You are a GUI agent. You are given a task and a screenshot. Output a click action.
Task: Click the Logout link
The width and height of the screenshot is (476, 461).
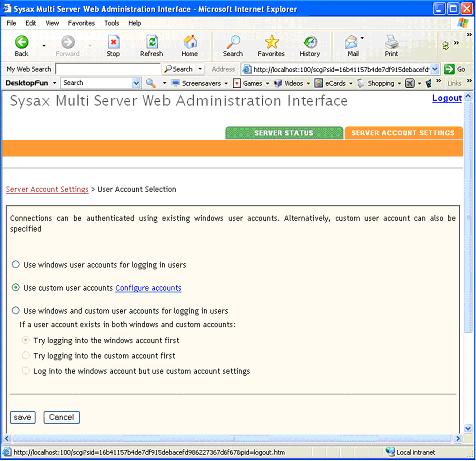(x=447, y=98)
